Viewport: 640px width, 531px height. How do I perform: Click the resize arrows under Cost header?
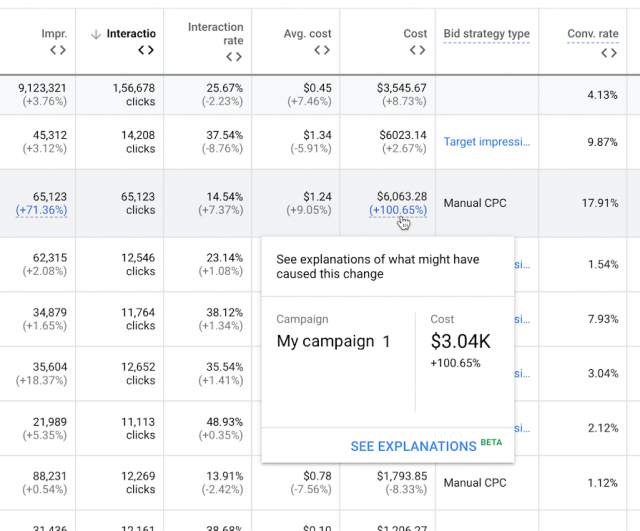click(x=417, y=50)
